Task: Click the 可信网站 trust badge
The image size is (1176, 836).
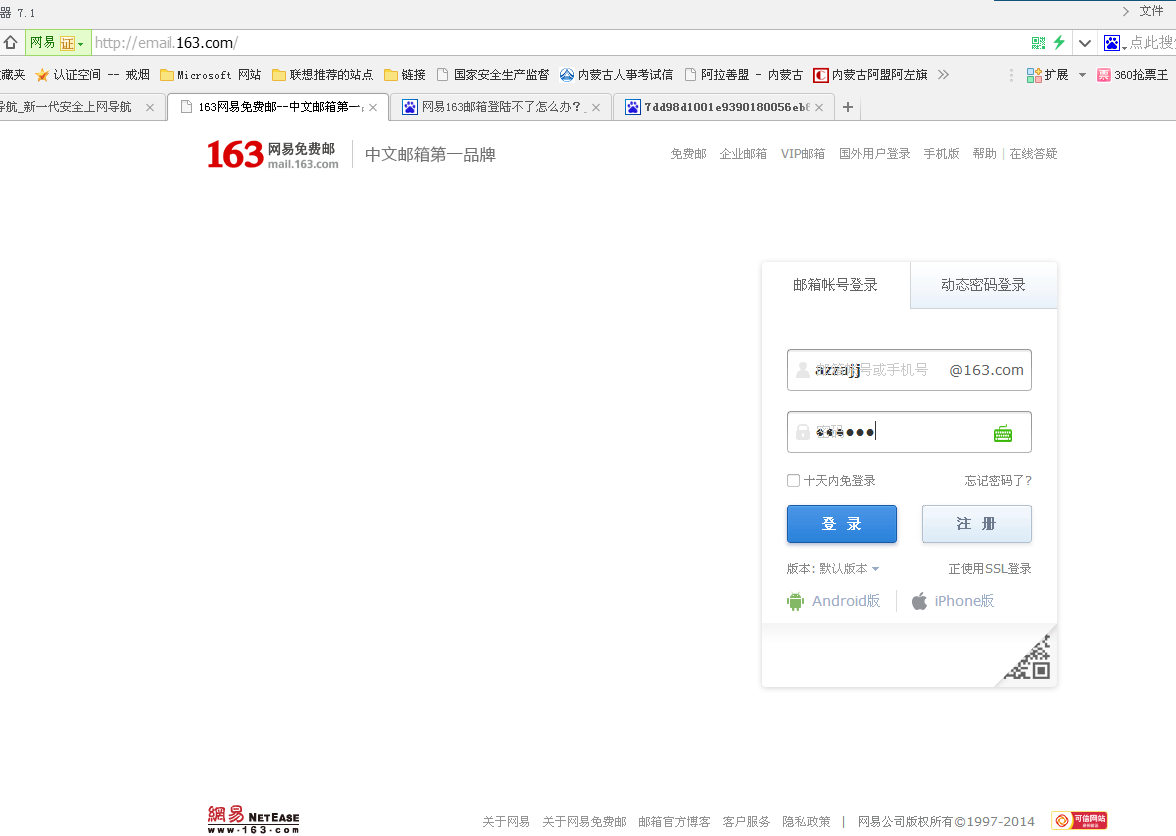Action: pyautogui.click(x=1079, y=820)
